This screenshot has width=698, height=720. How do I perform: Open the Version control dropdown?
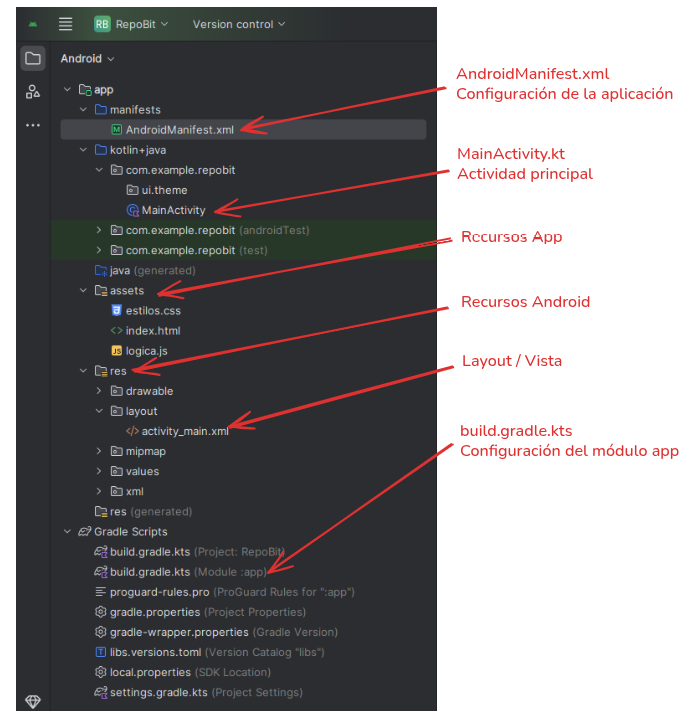[239, 24]
